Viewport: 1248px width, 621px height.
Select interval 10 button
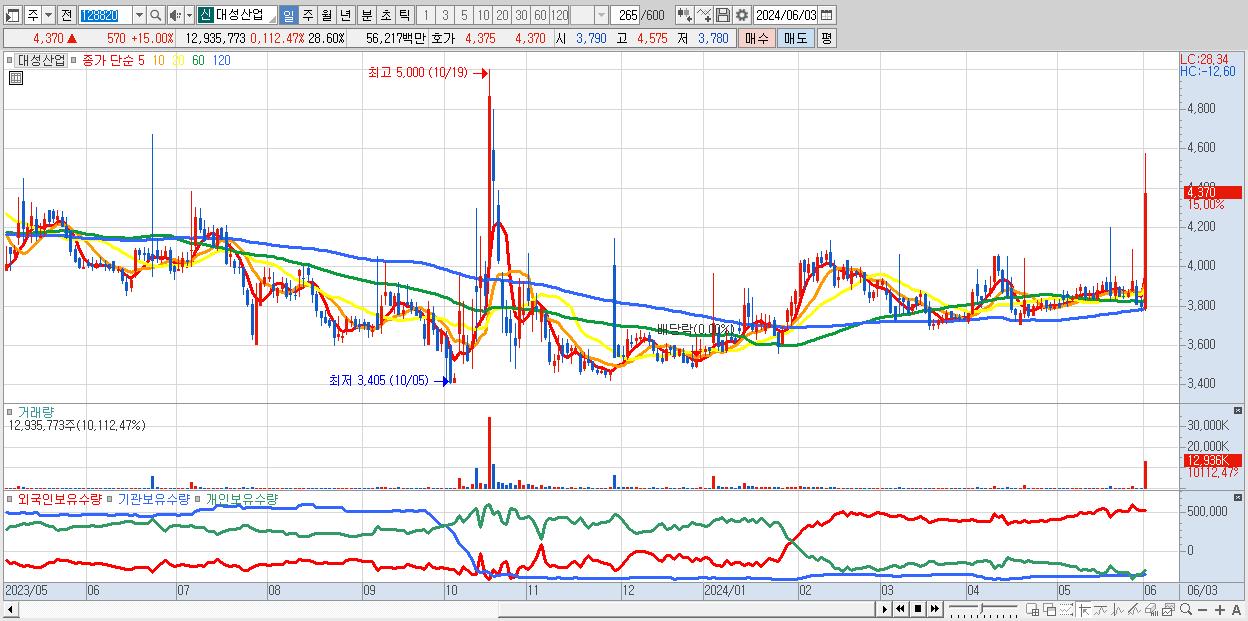483,15
